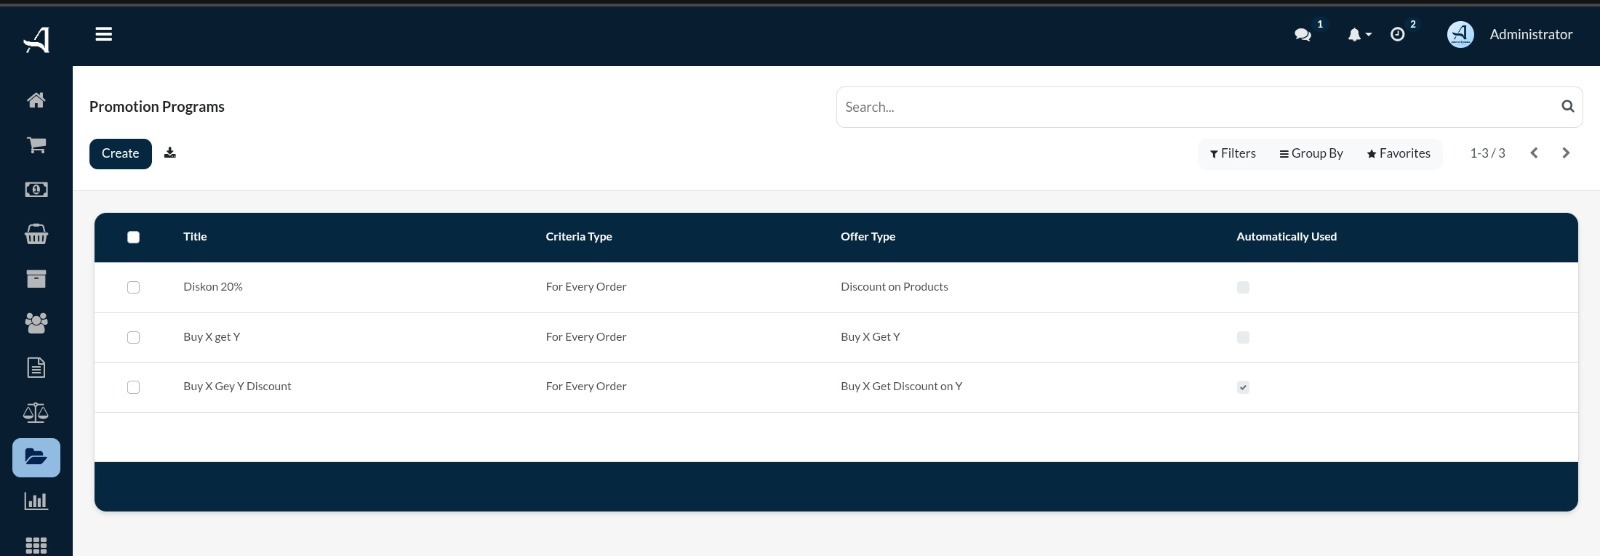Open the notification bell dropdown
Viewport: 1600px width, 556px height.
coord(1358,34)
